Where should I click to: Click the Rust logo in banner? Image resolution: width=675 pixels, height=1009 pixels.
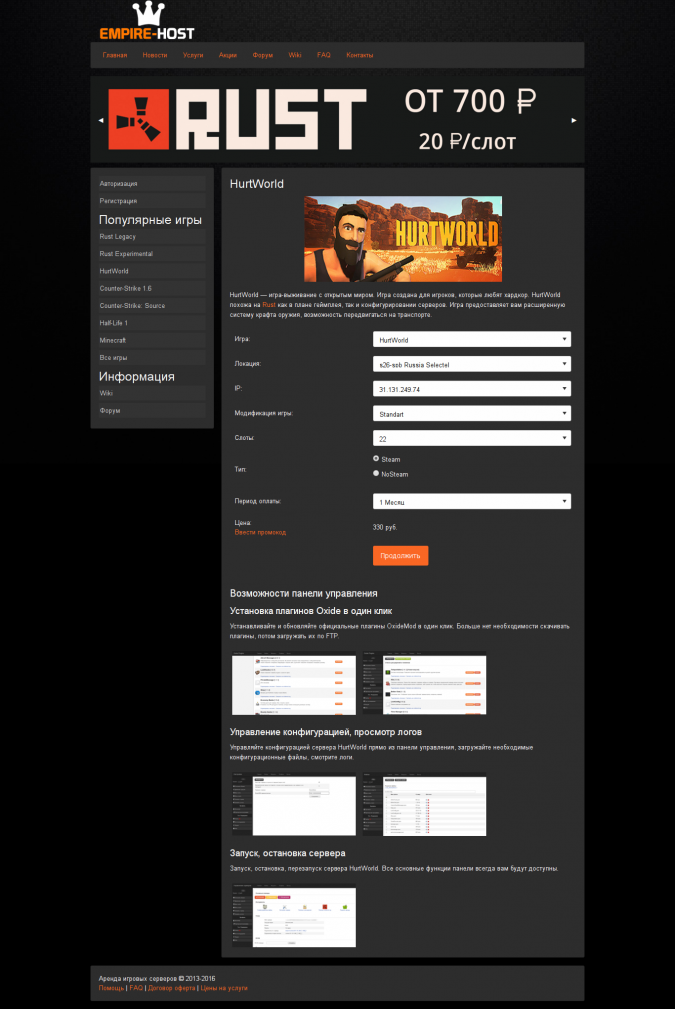[236, 120]
